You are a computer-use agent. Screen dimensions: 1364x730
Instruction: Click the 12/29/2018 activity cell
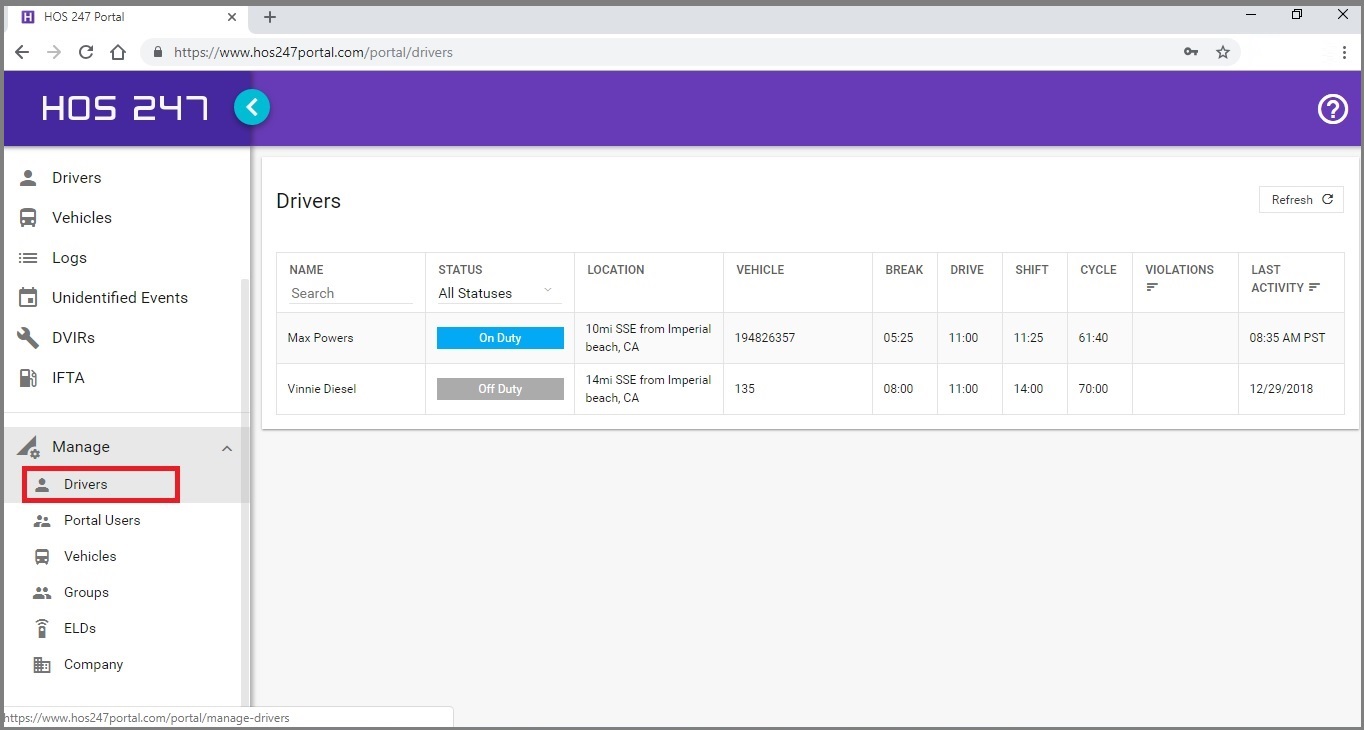(1281, 389)
